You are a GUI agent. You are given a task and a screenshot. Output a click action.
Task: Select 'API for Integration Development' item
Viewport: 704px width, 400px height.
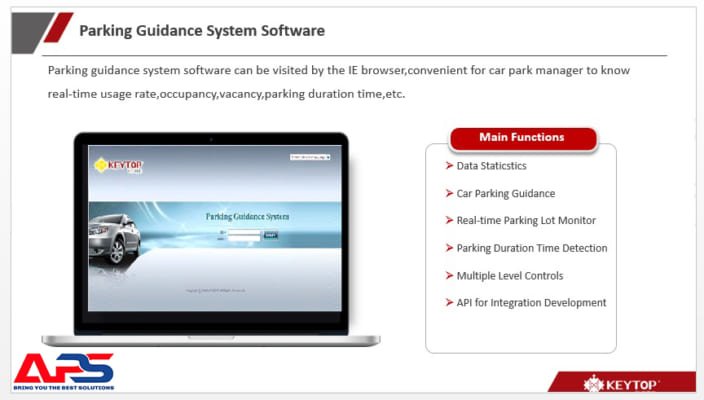click(531, 303)
